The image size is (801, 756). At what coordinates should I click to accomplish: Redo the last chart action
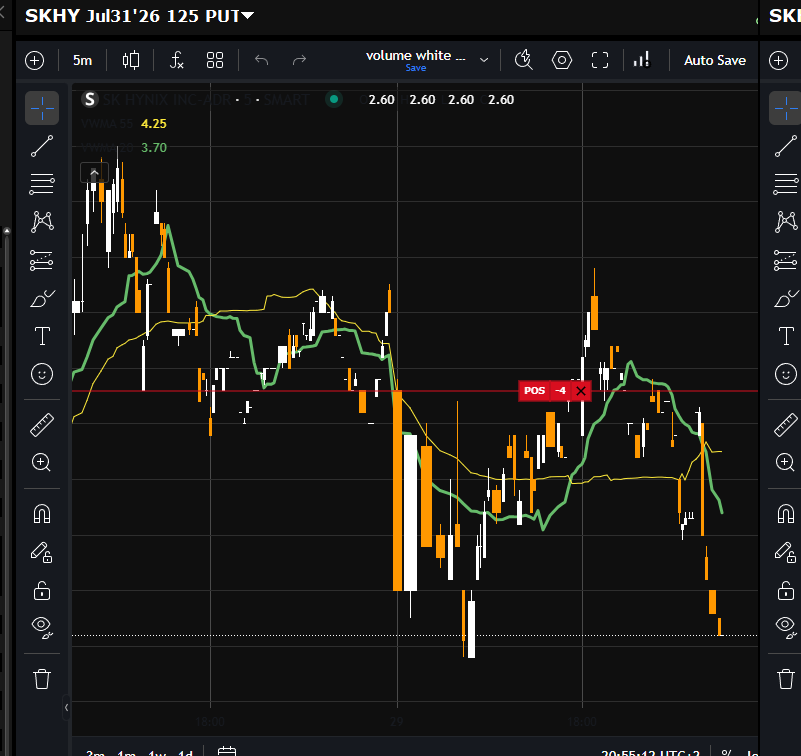(299, 60)
